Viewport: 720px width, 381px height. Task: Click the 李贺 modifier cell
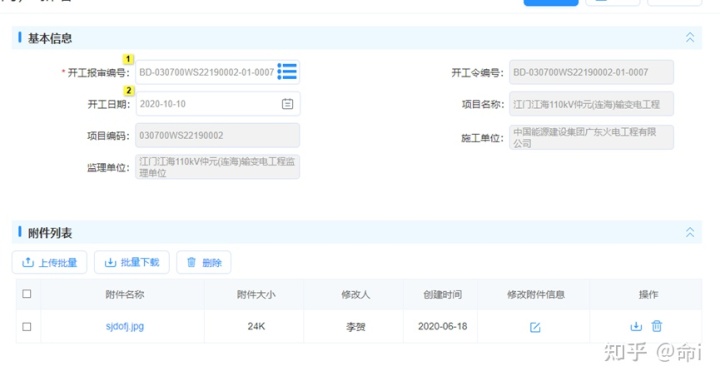pos(355,327)
